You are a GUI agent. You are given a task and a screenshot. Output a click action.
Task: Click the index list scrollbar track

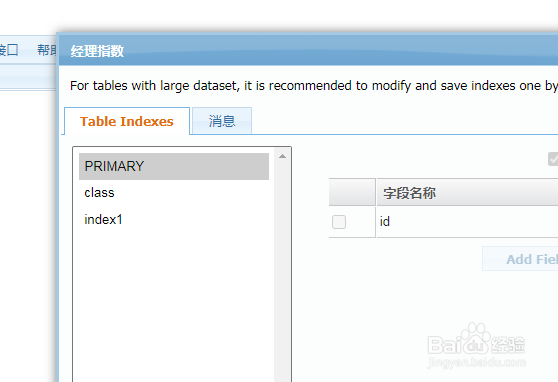(283, 271)
